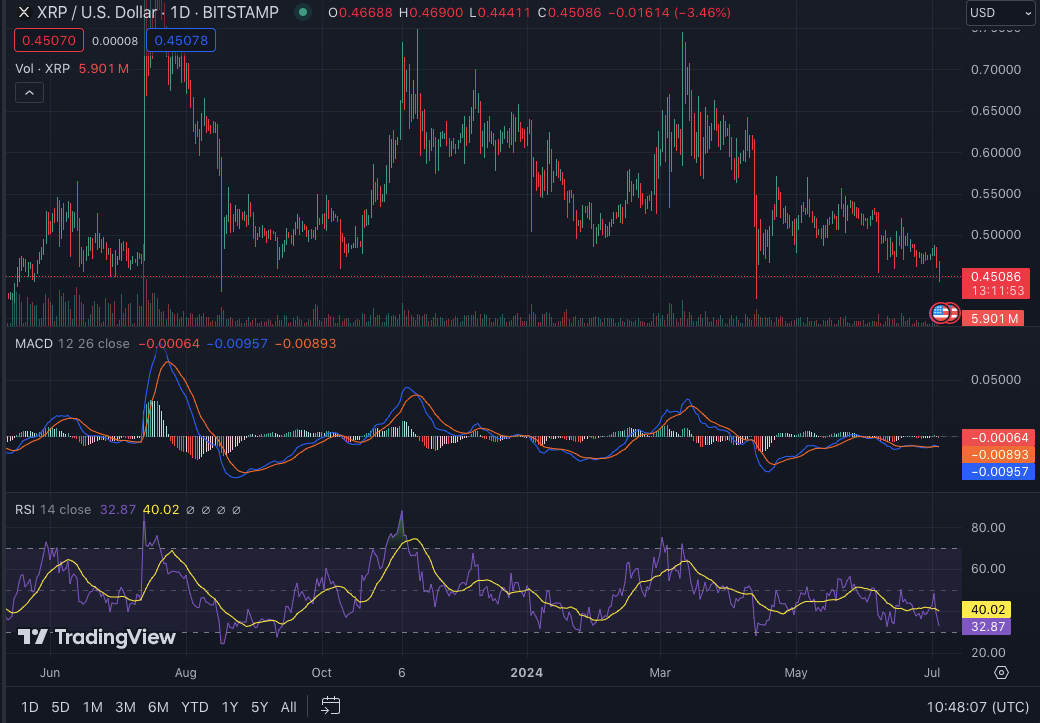
Task: Open chart settings gear icon
Action: point(1002,673)
